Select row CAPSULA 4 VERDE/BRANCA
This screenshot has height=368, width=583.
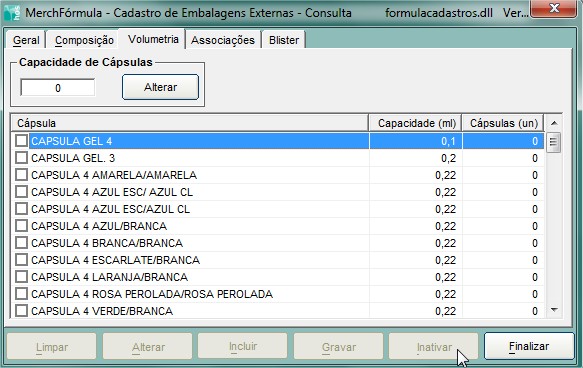pyautogui.click(x=277, y=311)
